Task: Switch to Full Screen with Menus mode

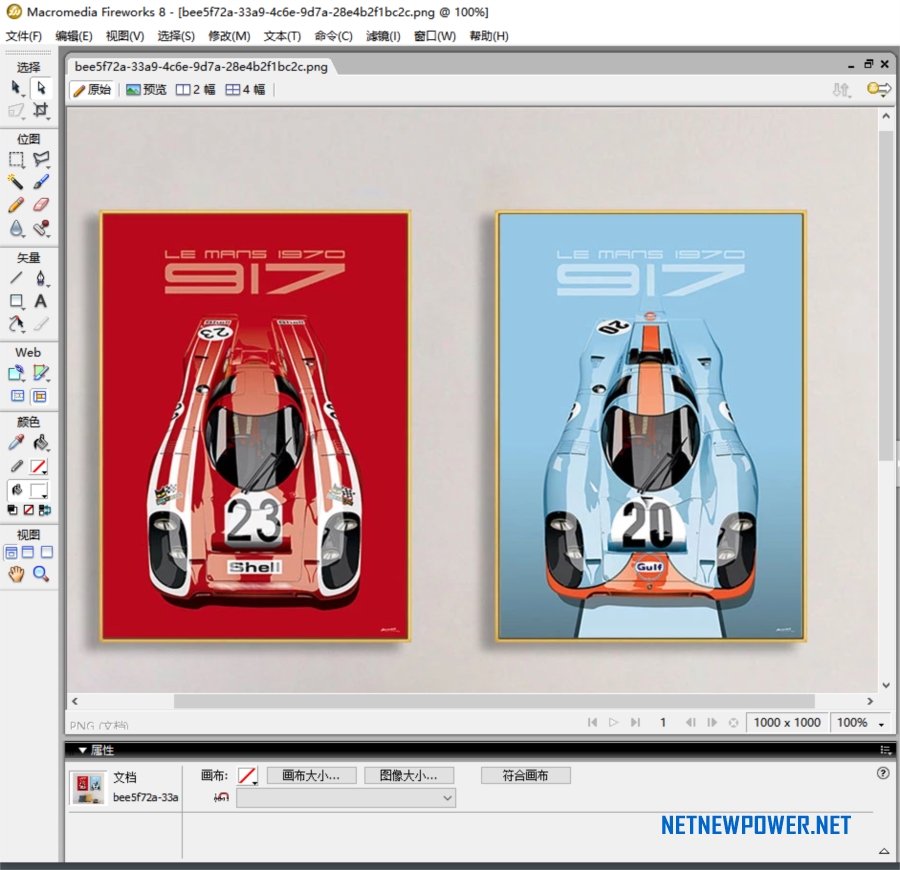Action: coord(28,553)
